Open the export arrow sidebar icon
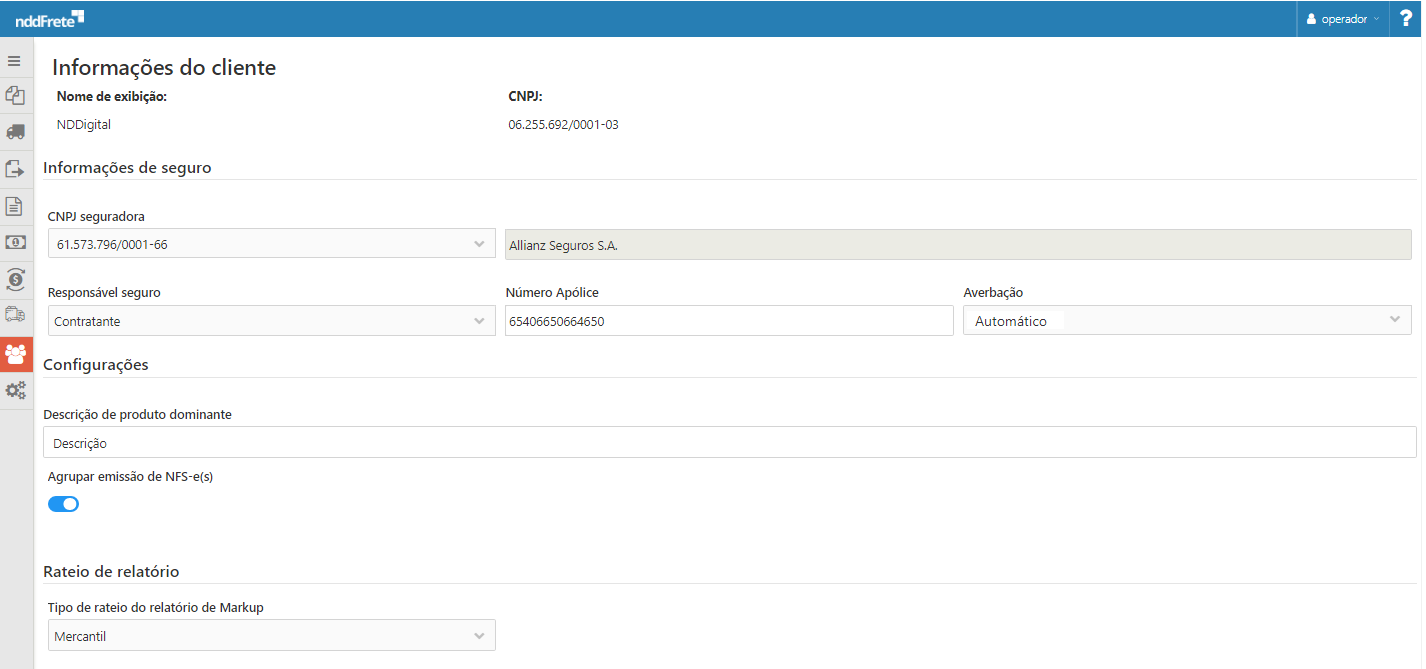This screenshot has width=1426, height=669. pos(15,169)
